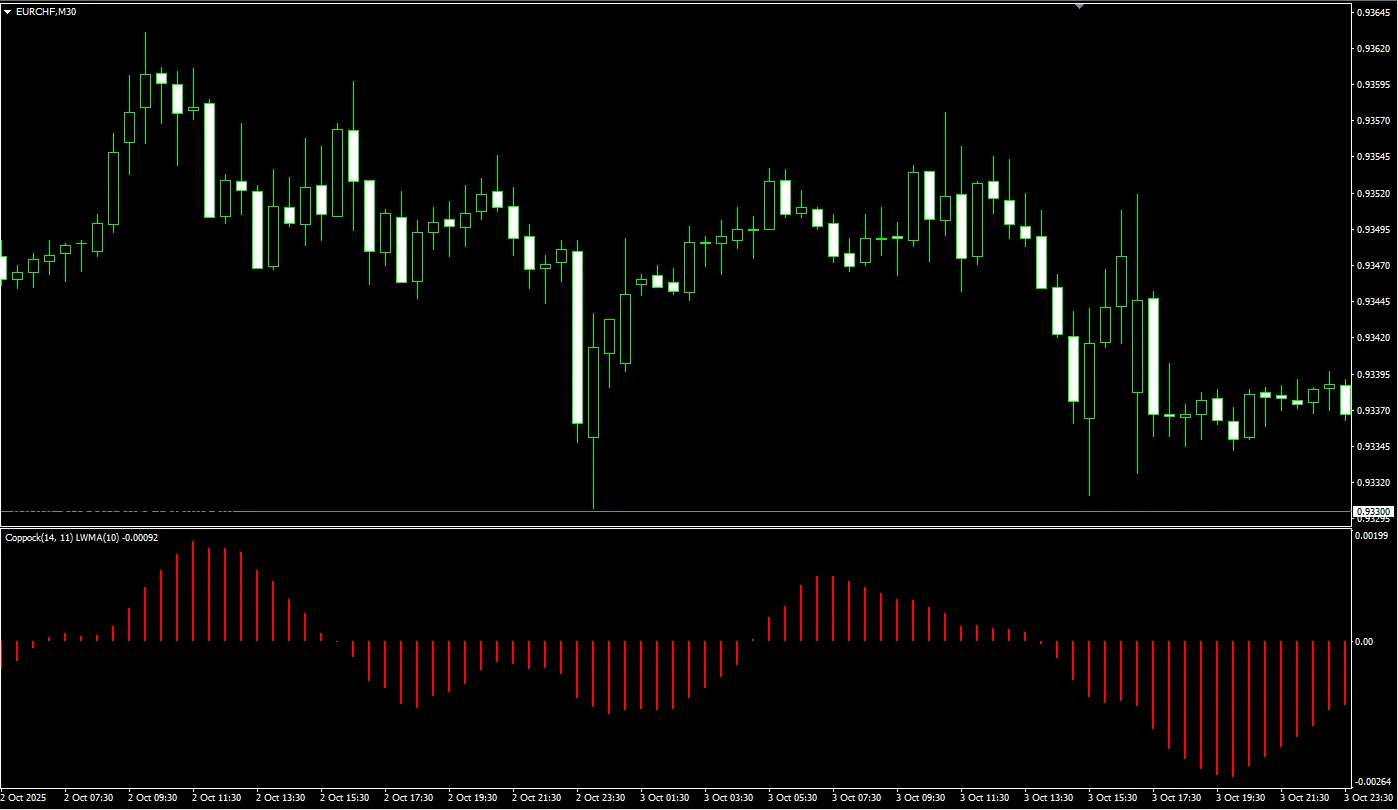Click the 3 Oct 11:30 time label
This screenshot has height=810, width=1398.
pos(984,798)
